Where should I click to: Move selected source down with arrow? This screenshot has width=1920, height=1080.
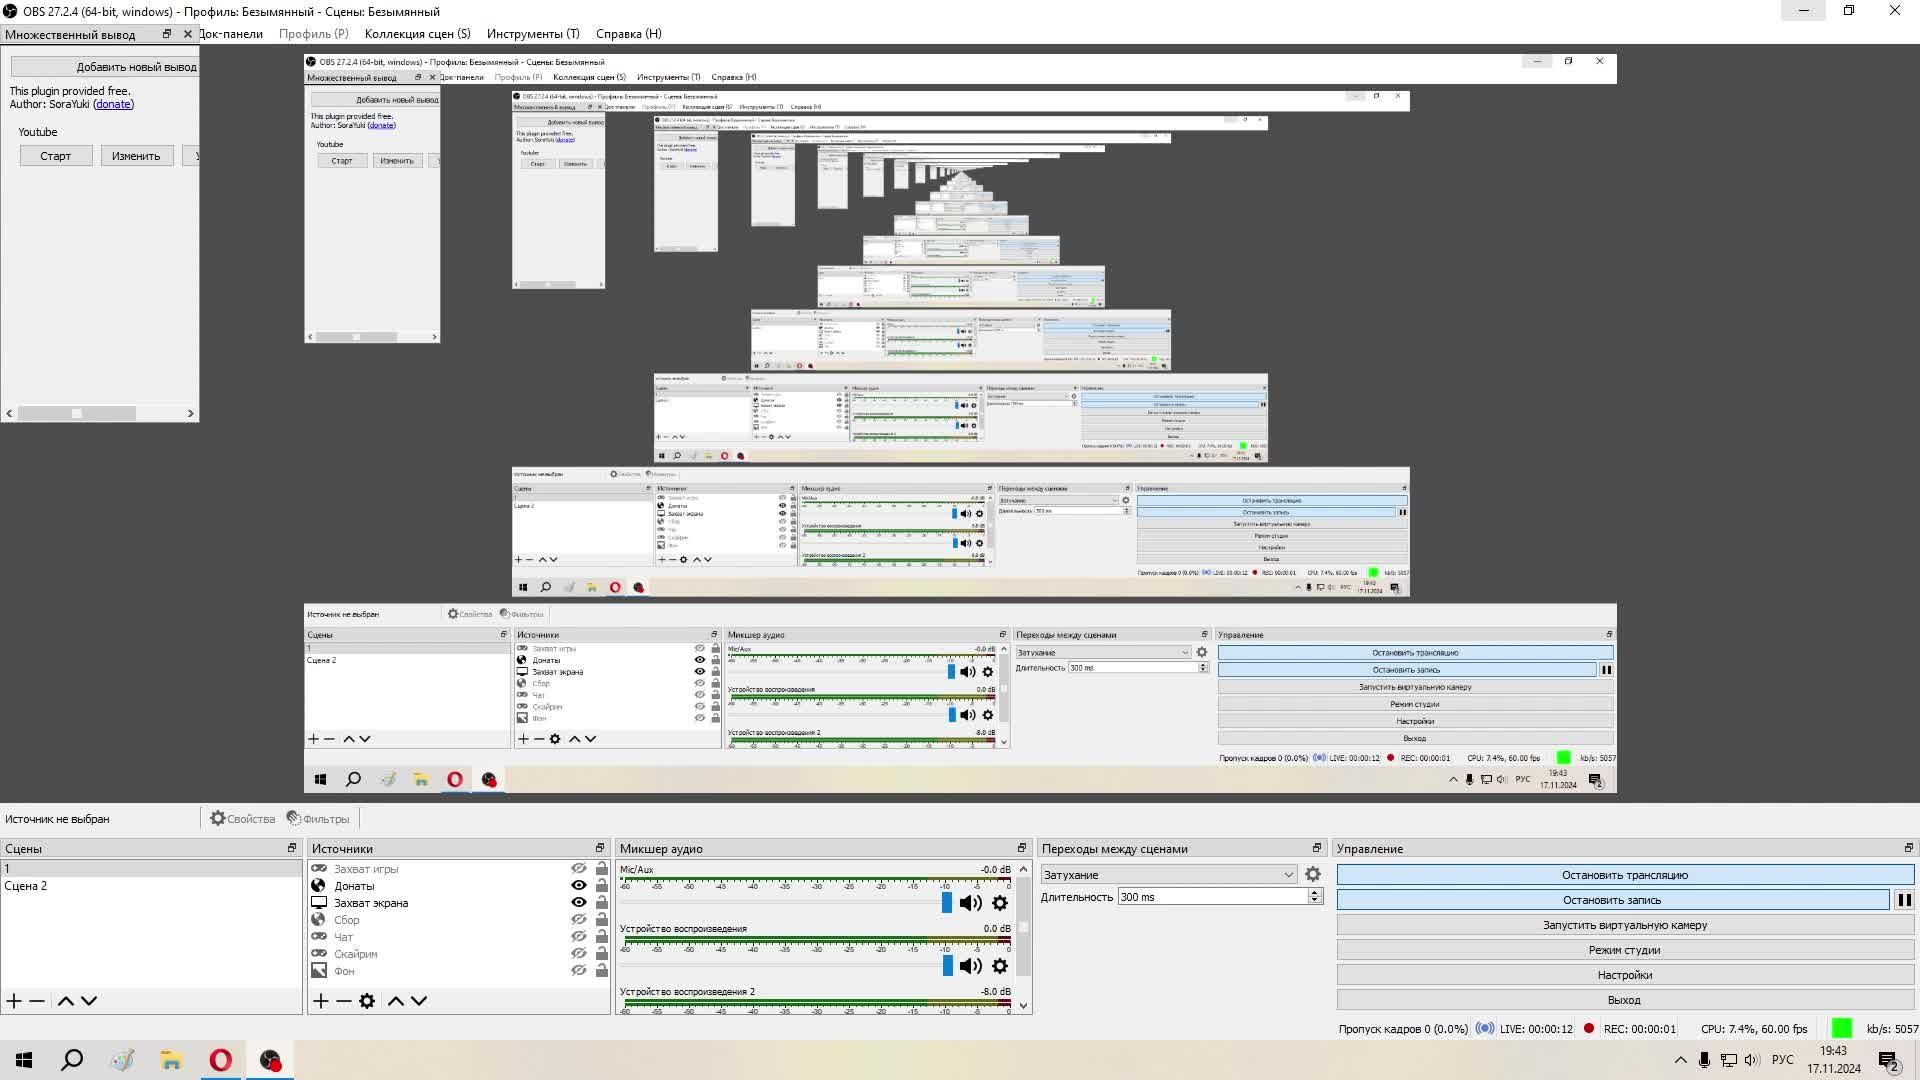419,1001
